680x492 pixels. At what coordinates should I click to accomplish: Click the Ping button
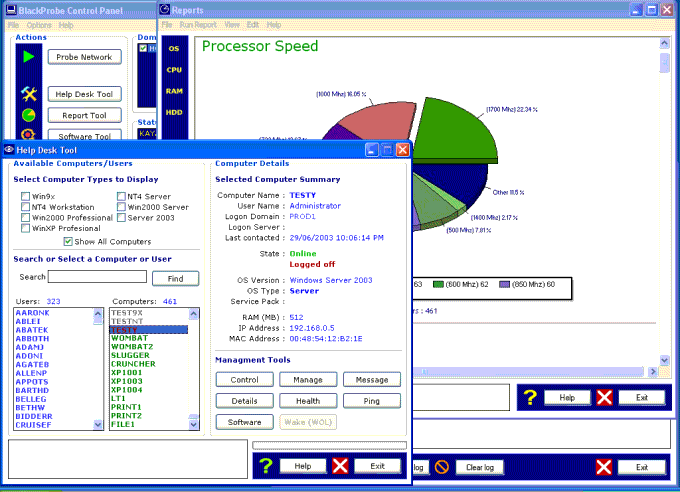(x=372, y=401)
